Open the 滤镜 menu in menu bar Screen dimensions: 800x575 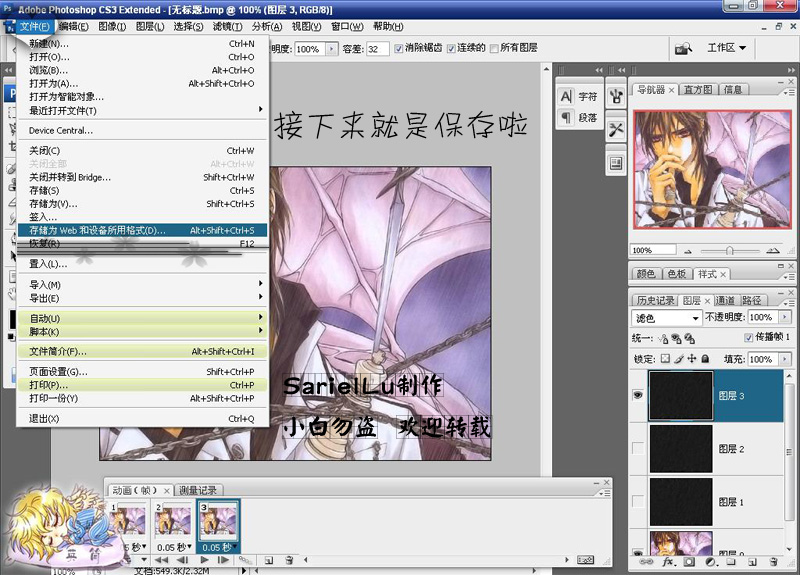coord(227,26)
